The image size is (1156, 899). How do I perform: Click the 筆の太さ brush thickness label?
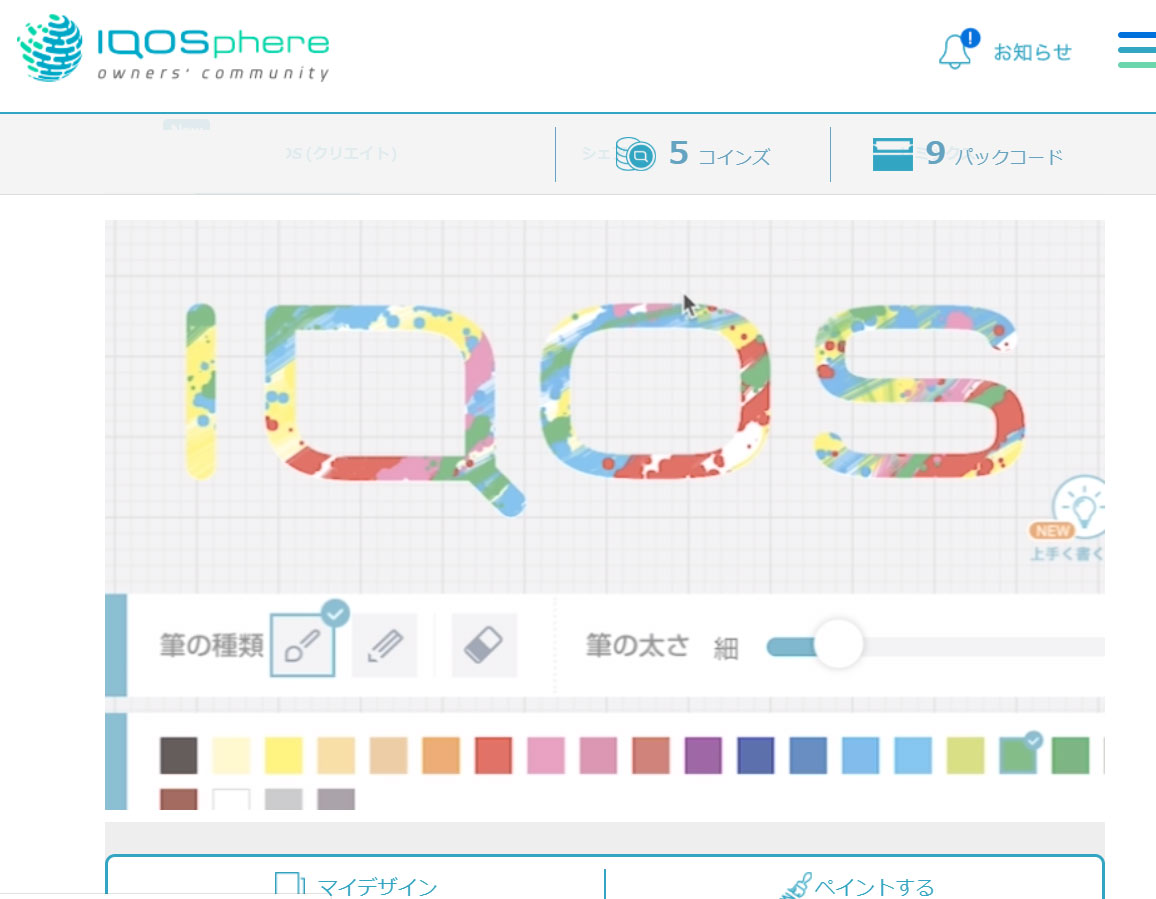coord(637,645)
